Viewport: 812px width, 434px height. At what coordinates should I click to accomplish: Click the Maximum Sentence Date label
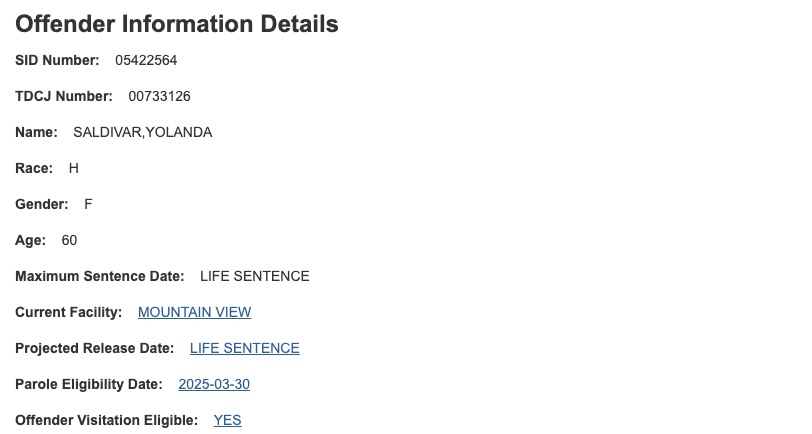99,276
